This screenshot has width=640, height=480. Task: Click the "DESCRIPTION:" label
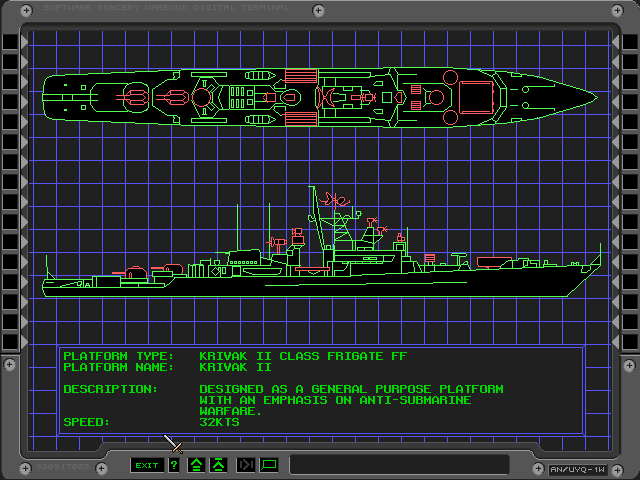pos(110,389)
